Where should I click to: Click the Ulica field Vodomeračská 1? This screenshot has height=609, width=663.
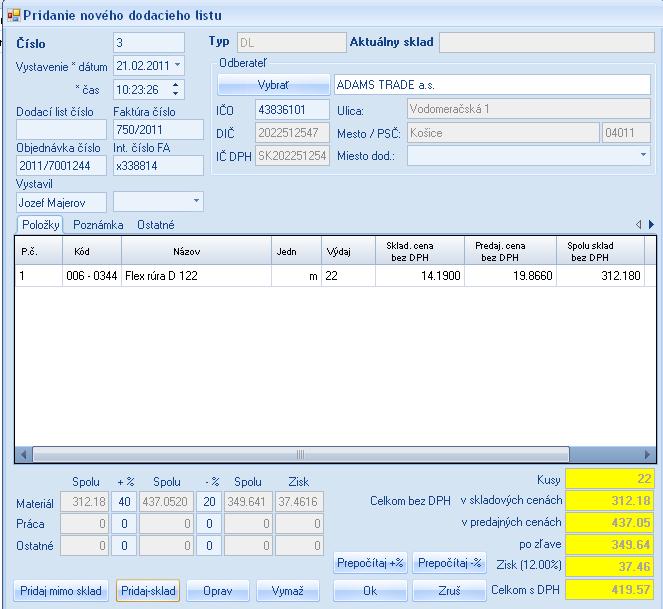click(529, 109)
